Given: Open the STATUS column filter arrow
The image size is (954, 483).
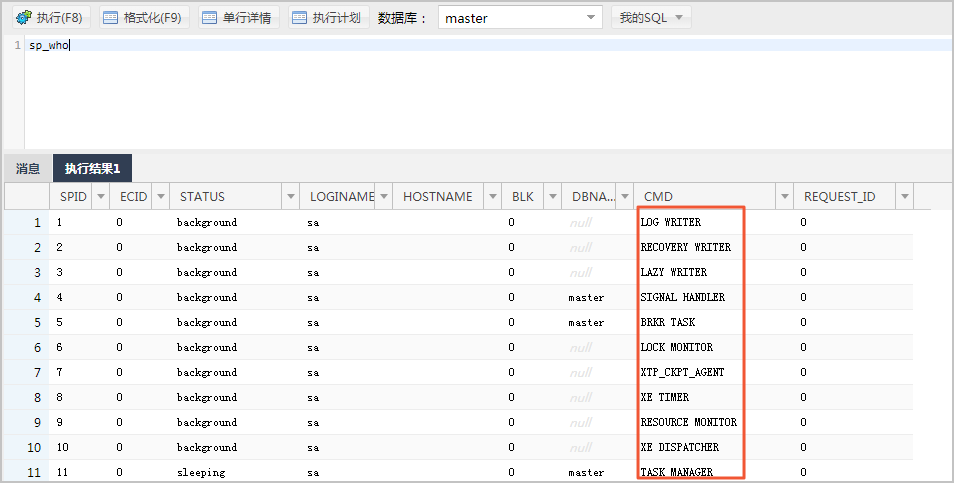Looking at the screenshot, I should pos(291,196).
